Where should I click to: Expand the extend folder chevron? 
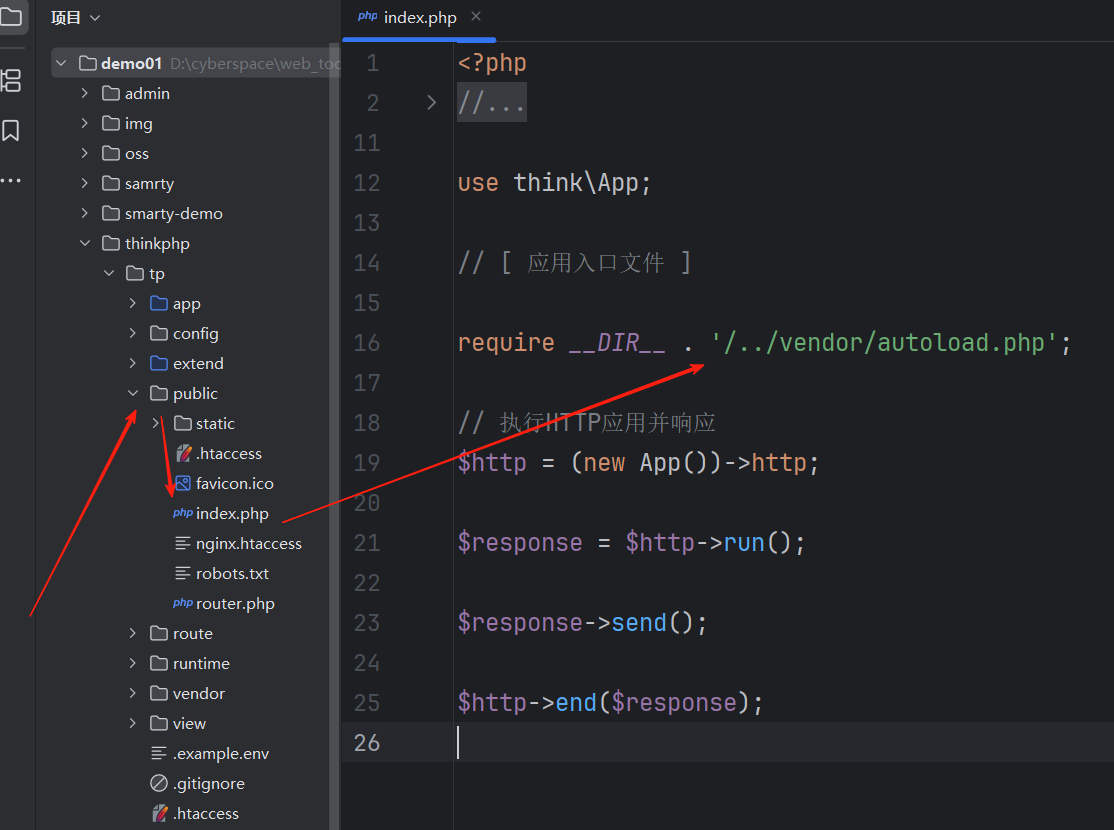point(133,363)
